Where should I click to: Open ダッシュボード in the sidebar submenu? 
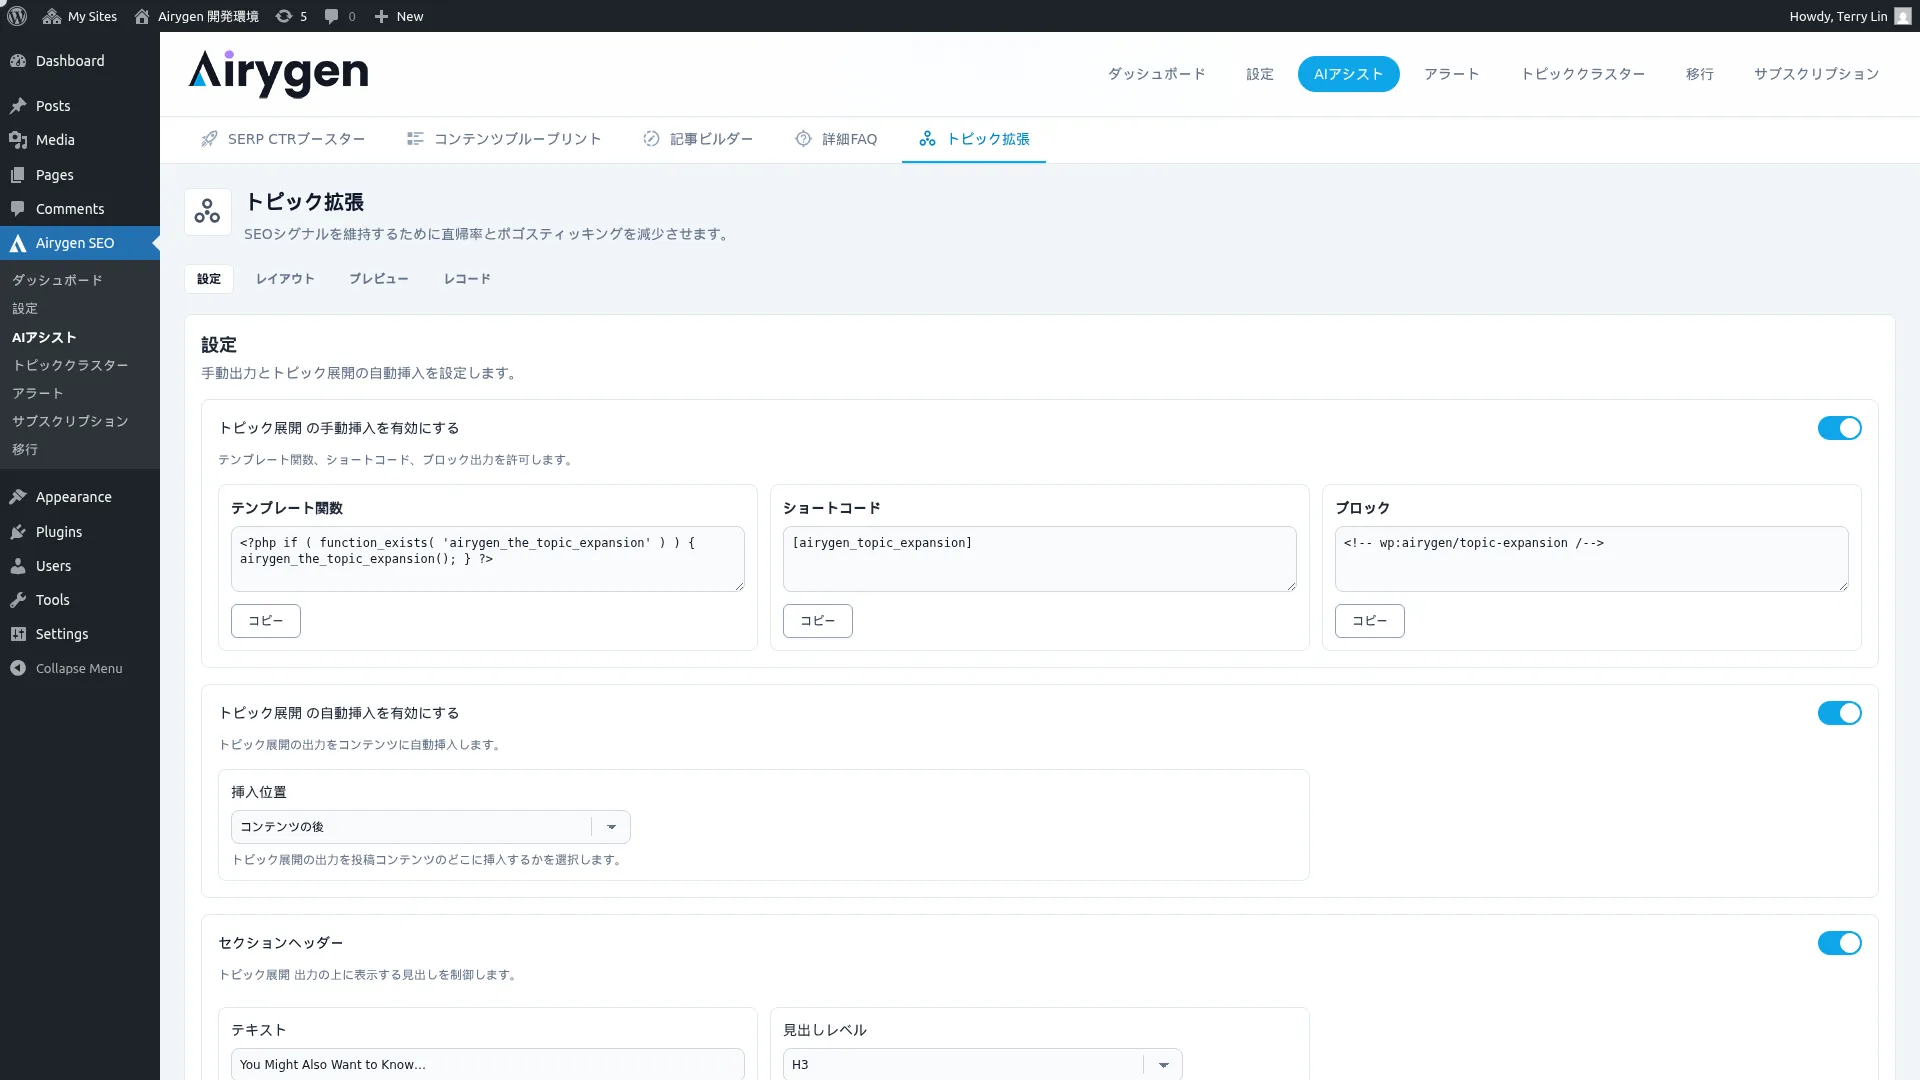pyautogui.click(x=57, y=280)
